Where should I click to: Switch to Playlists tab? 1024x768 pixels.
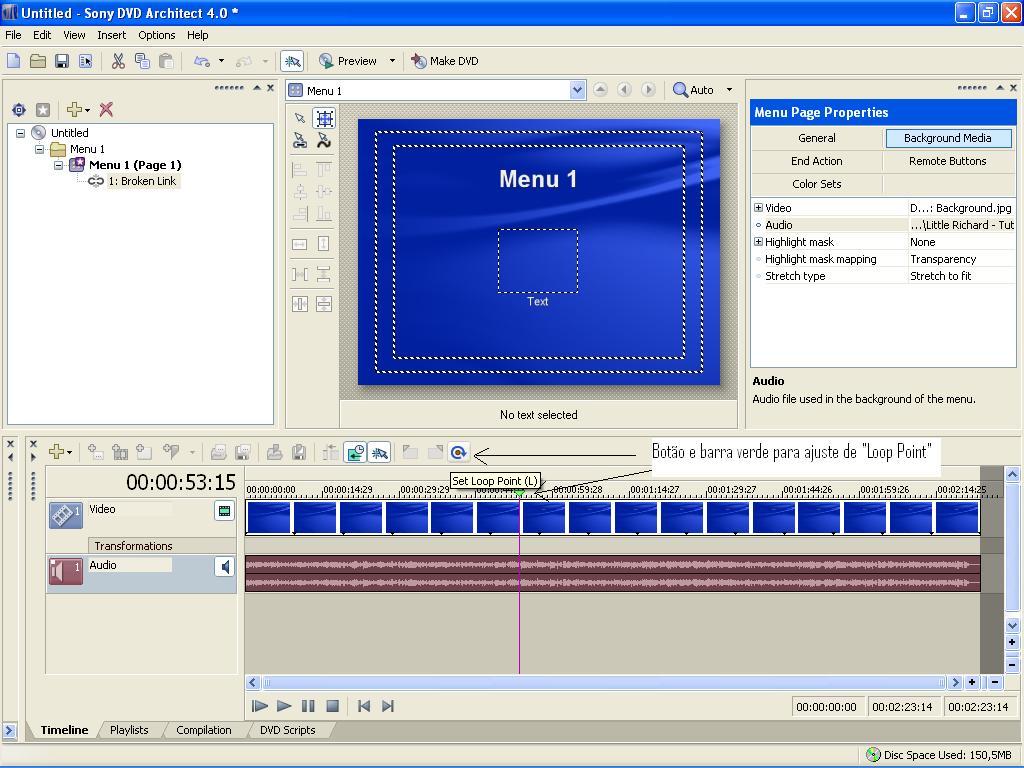pyautogui.click(x=129, y=729)
